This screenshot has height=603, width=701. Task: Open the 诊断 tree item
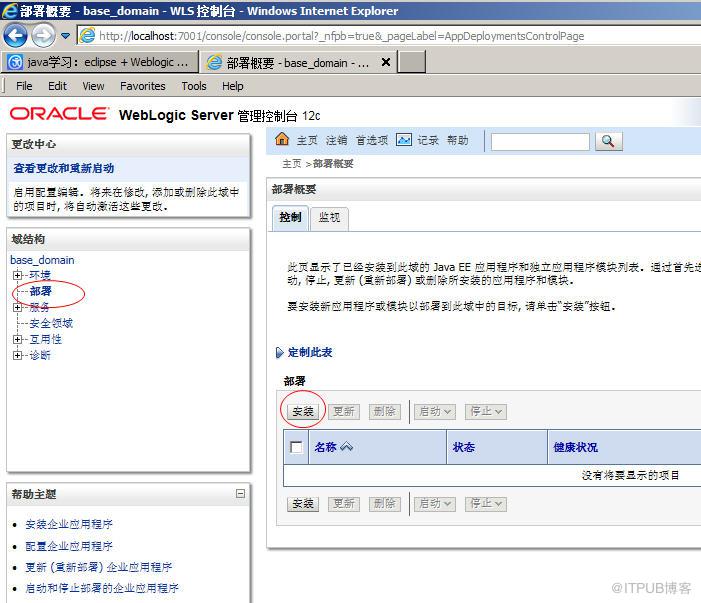click(x=40, y=355)
